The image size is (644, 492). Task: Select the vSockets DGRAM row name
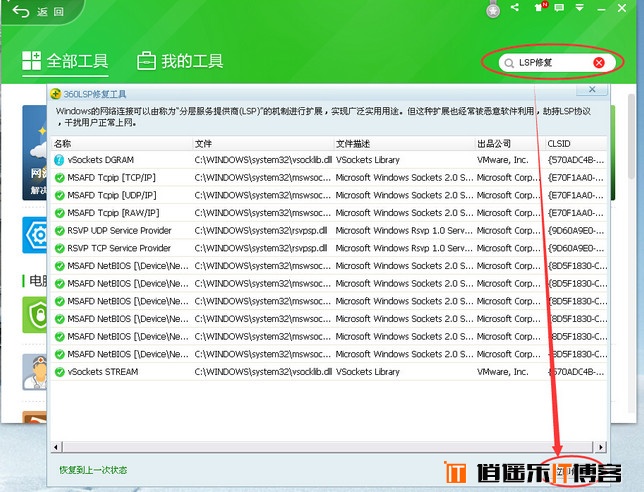click(x=101, y=160)
